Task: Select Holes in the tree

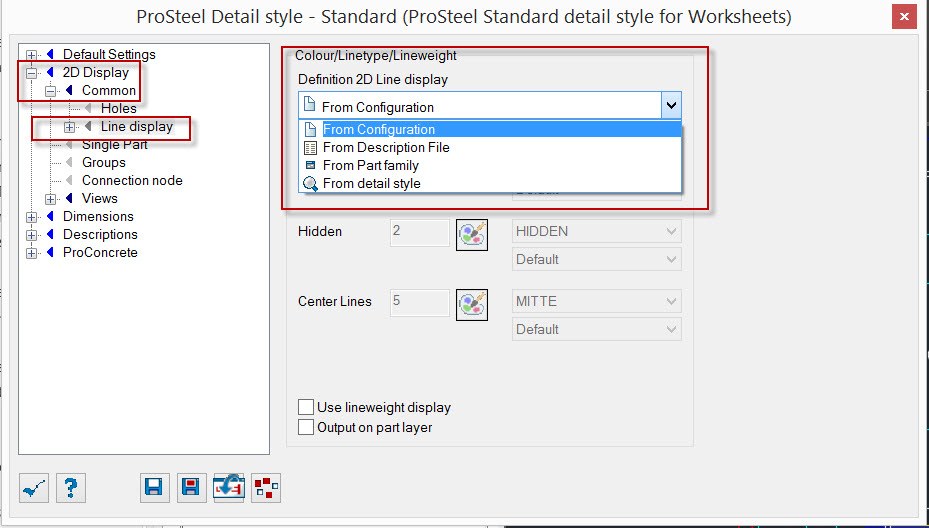Action: click(x=118, y=108)
